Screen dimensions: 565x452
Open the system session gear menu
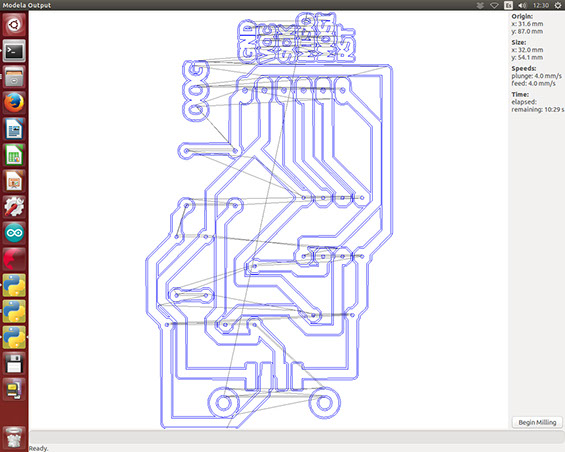pos(557,5)
